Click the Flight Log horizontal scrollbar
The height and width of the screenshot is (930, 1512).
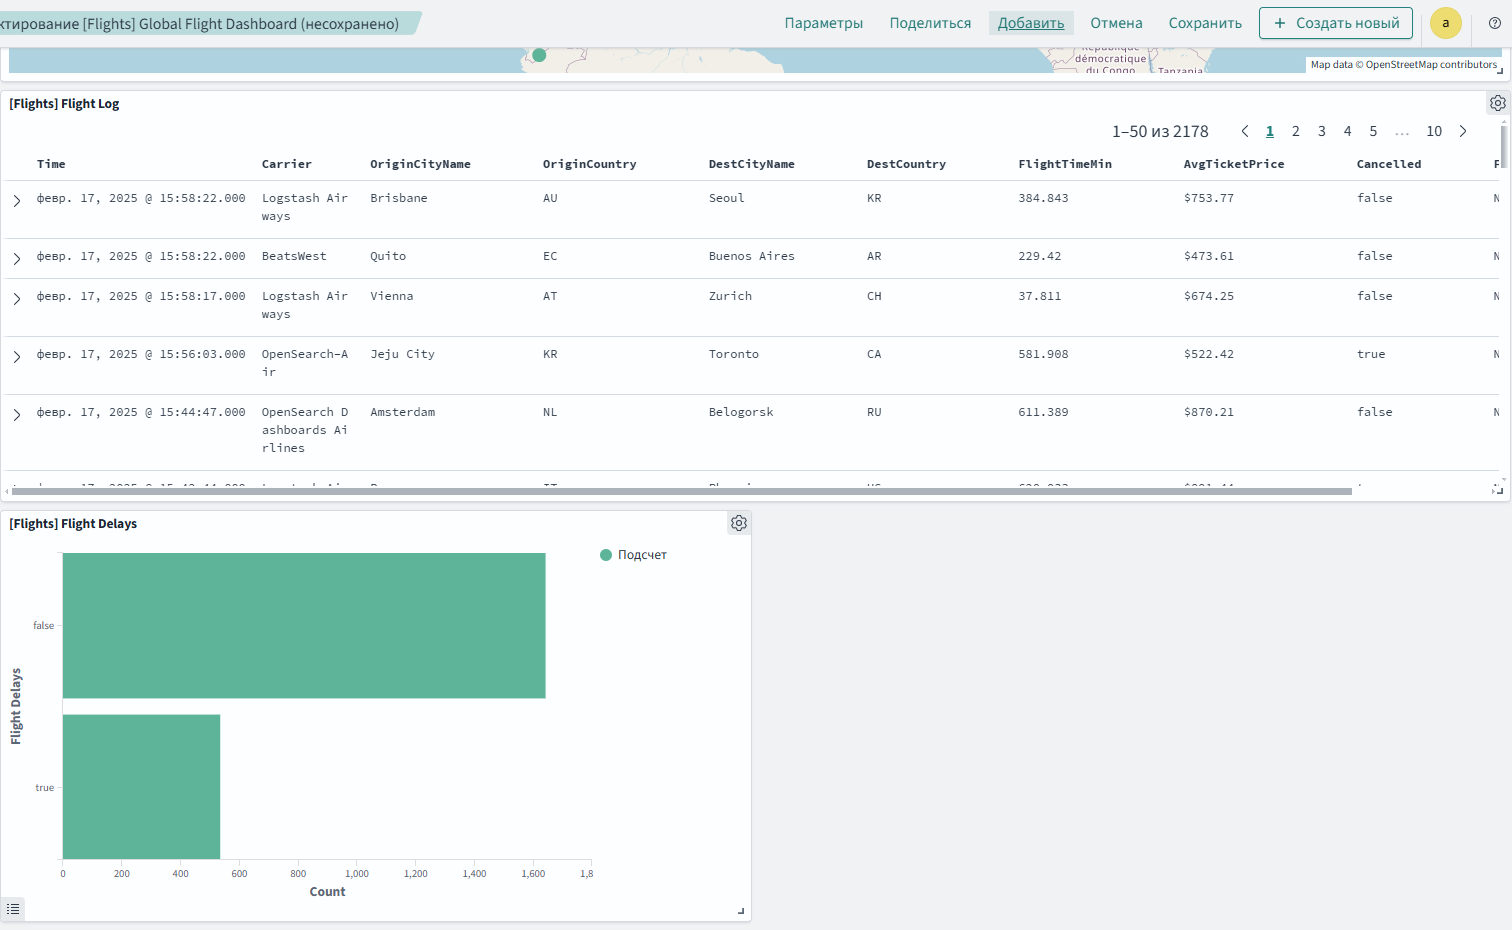(680, 491)
